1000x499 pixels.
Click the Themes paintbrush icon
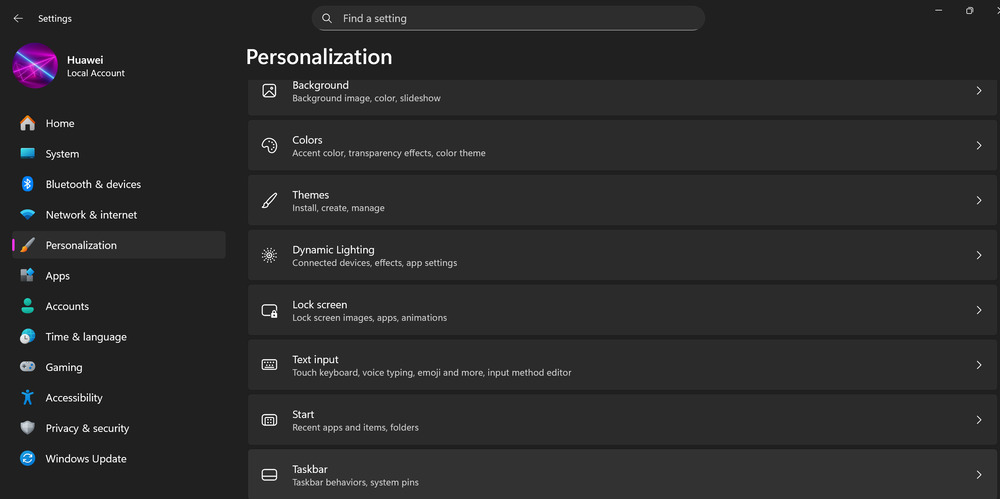(x=269, y=200)
